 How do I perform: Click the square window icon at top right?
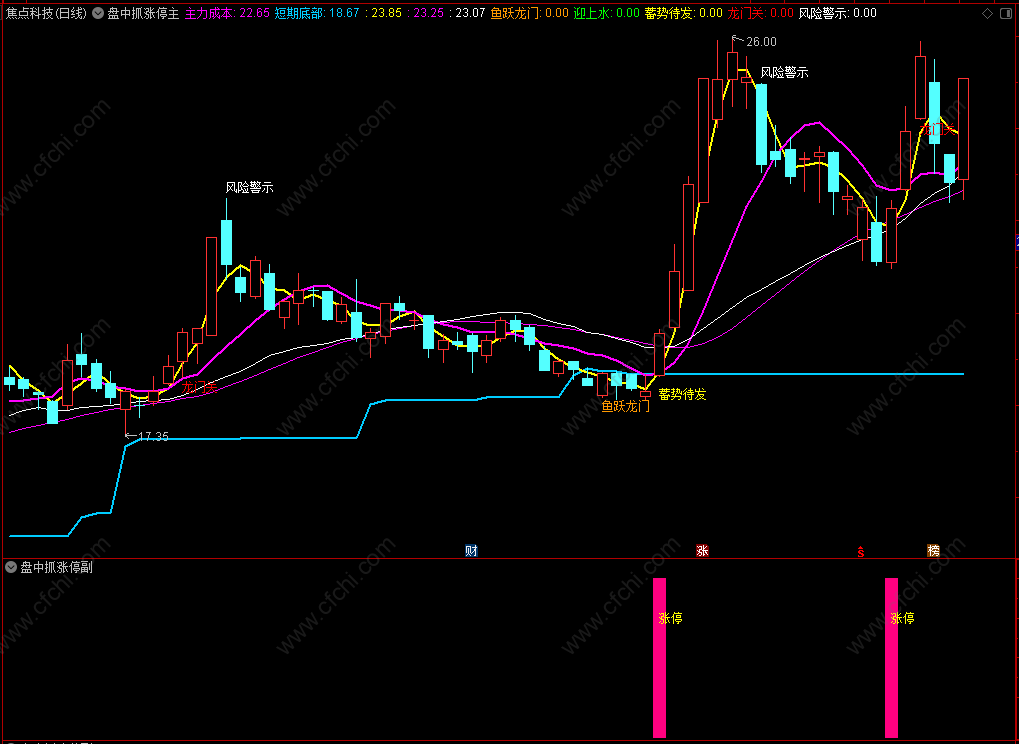1007,14
